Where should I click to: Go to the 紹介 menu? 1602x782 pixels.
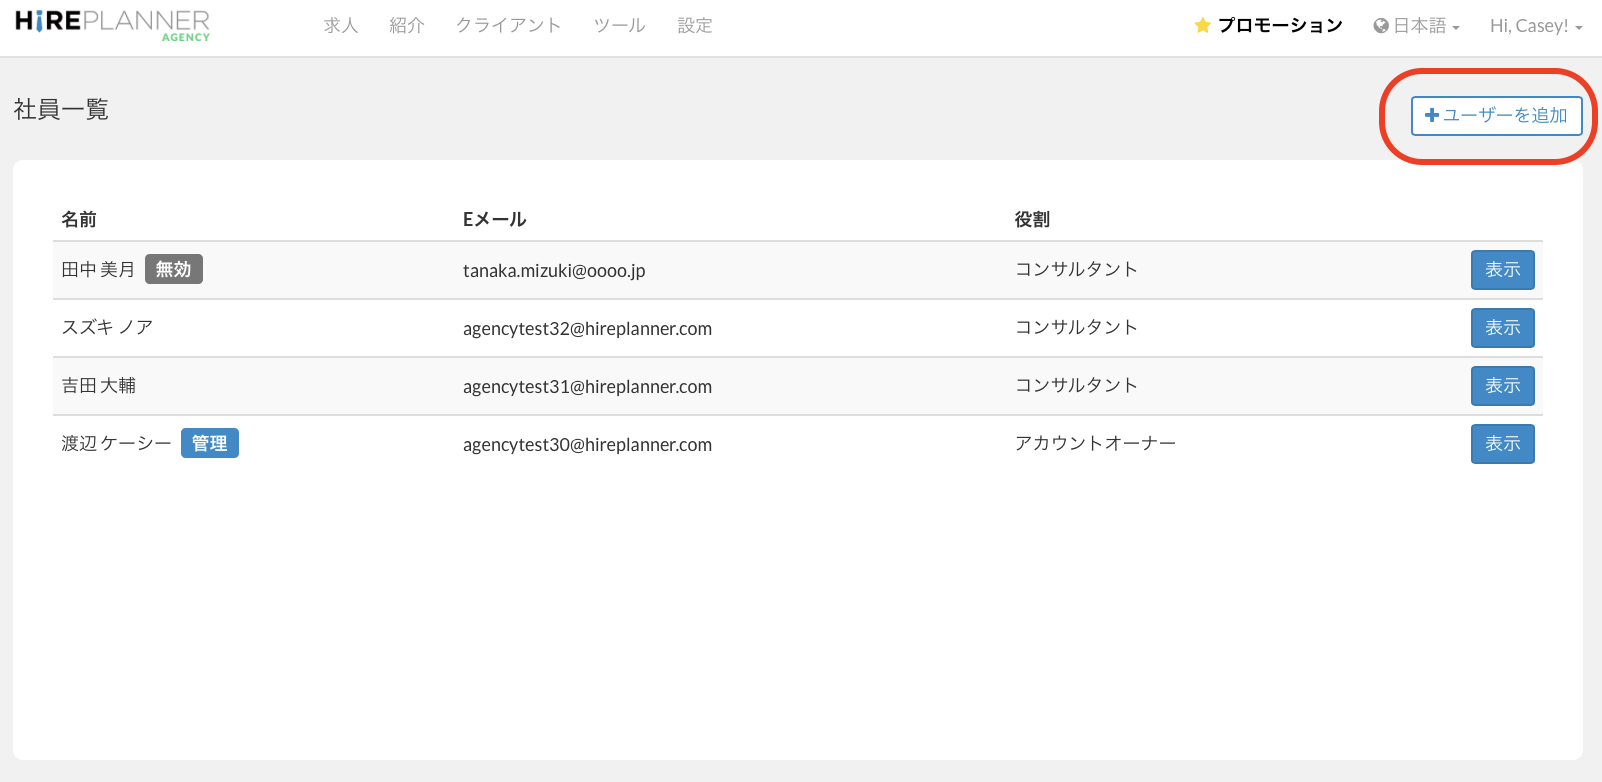click(407, 26)
